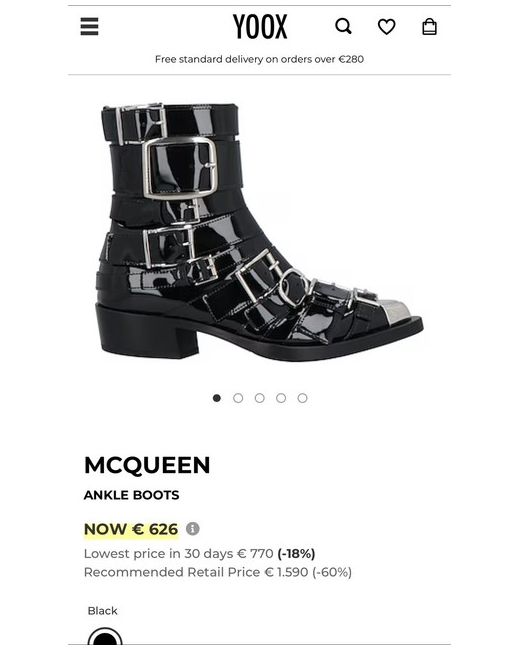The width and height of the screenshot is (520, 650).
Task: Open the buckled ankle boot product image
Action: (x=259, y=232)
